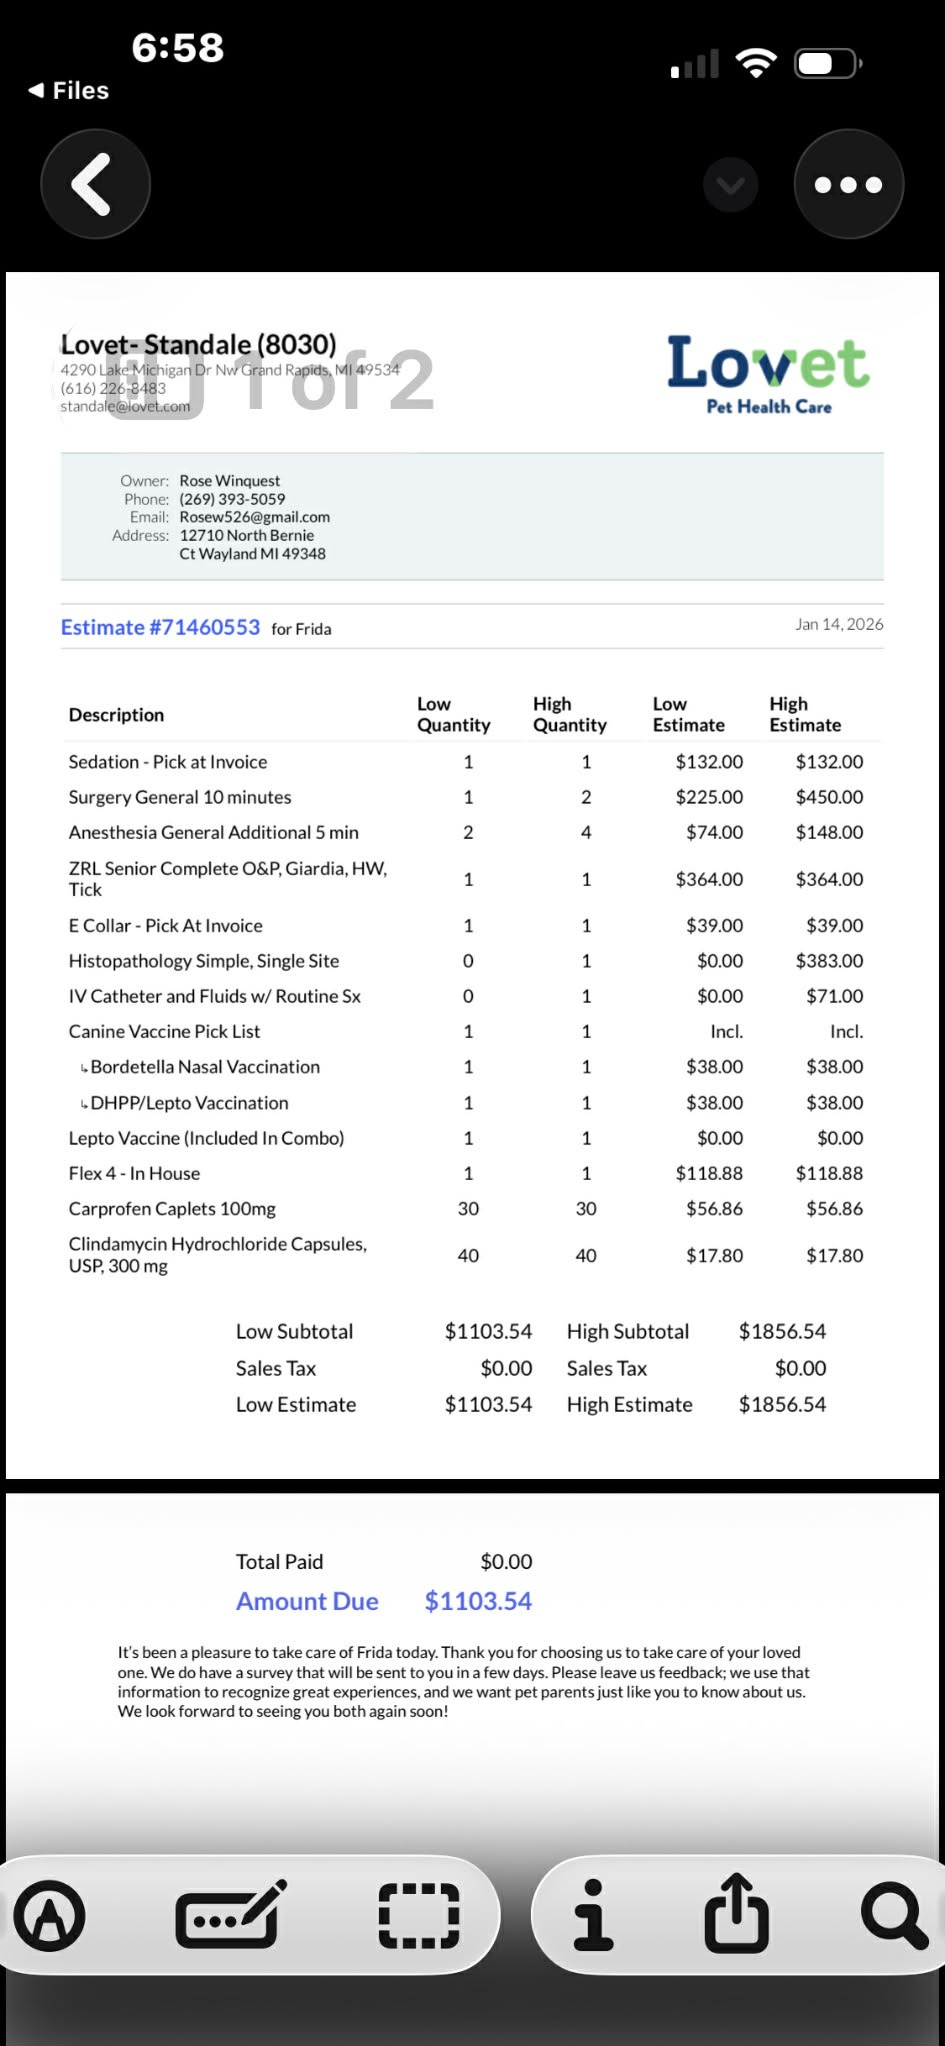Tap the back arrow button
This screenshot has width=945, height=2046.
click(95, 184)
